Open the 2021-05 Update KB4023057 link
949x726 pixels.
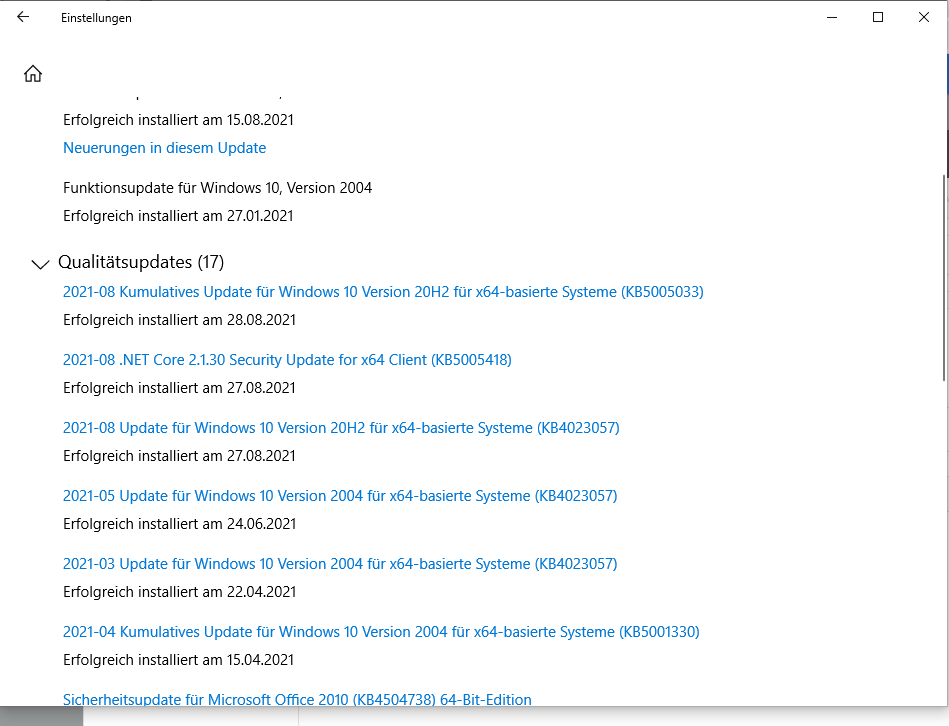pyautogui.click(x=340, y=495)
